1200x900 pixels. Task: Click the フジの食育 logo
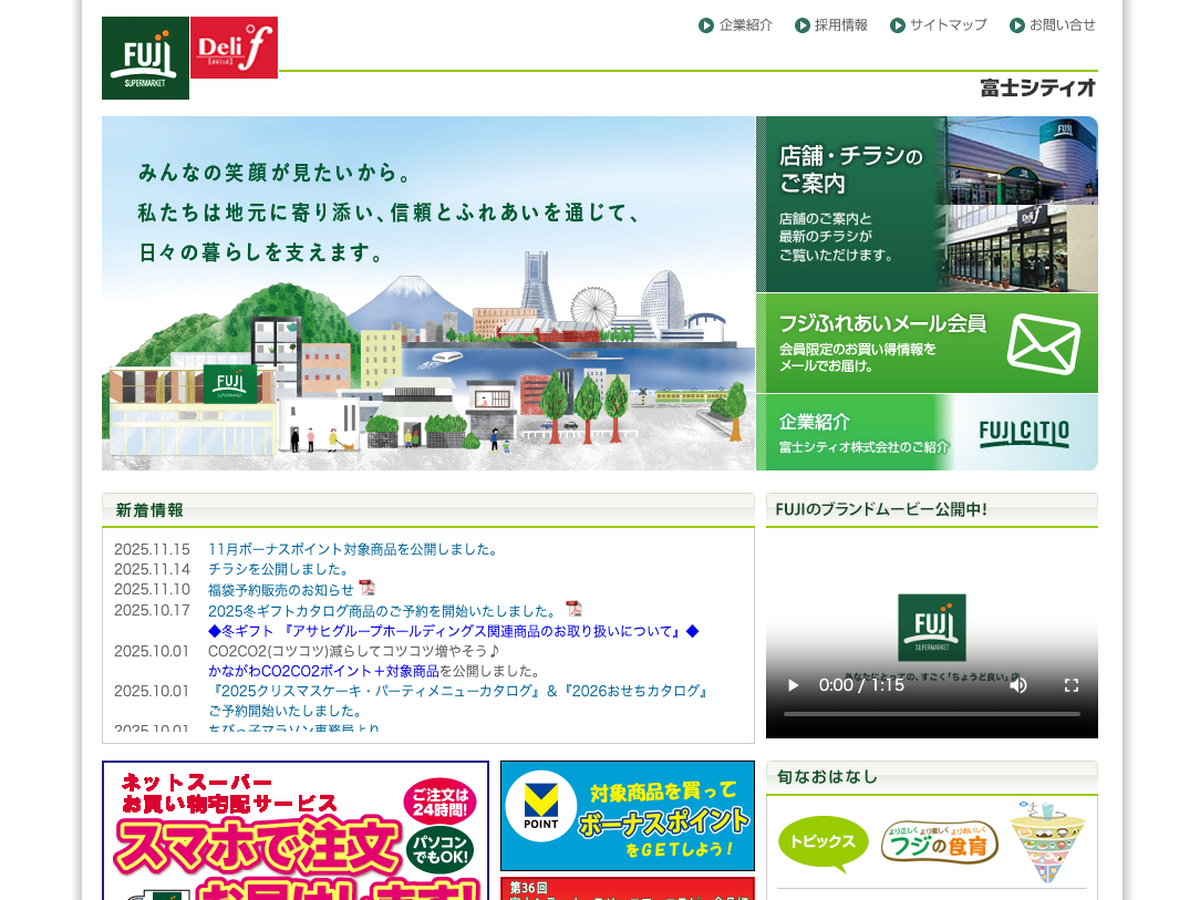pyautogui.click(x=940, y=841)
